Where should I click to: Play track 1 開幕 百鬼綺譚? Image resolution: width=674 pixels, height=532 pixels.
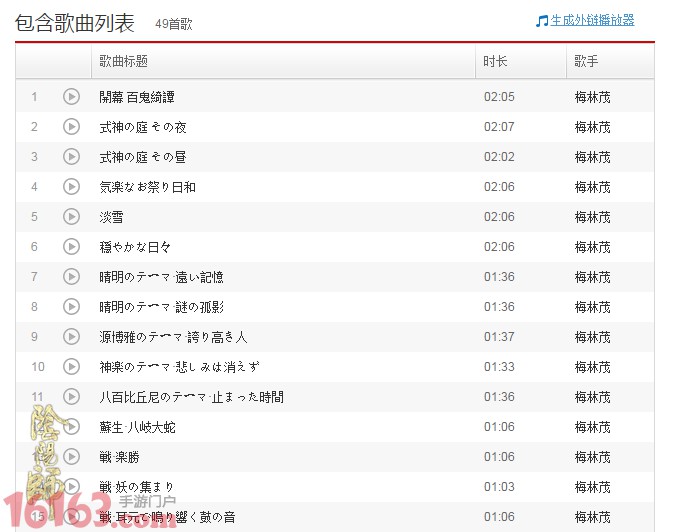click(x=71, y=96)
